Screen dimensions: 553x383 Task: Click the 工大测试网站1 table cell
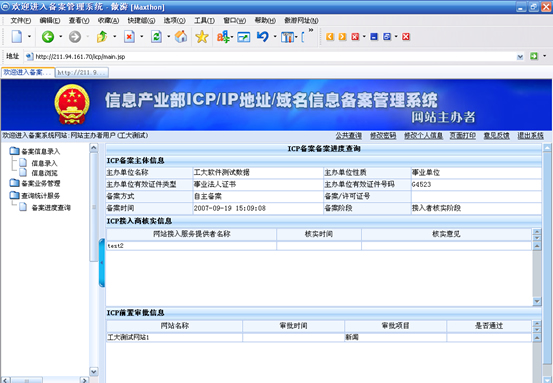point(174,338)
